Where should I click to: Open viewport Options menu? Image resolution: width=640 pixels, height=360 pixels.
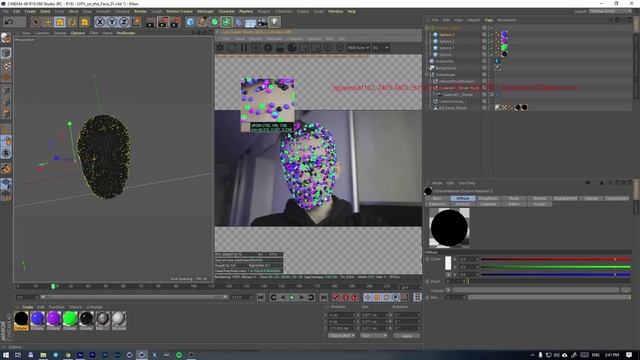pos(78,33)
